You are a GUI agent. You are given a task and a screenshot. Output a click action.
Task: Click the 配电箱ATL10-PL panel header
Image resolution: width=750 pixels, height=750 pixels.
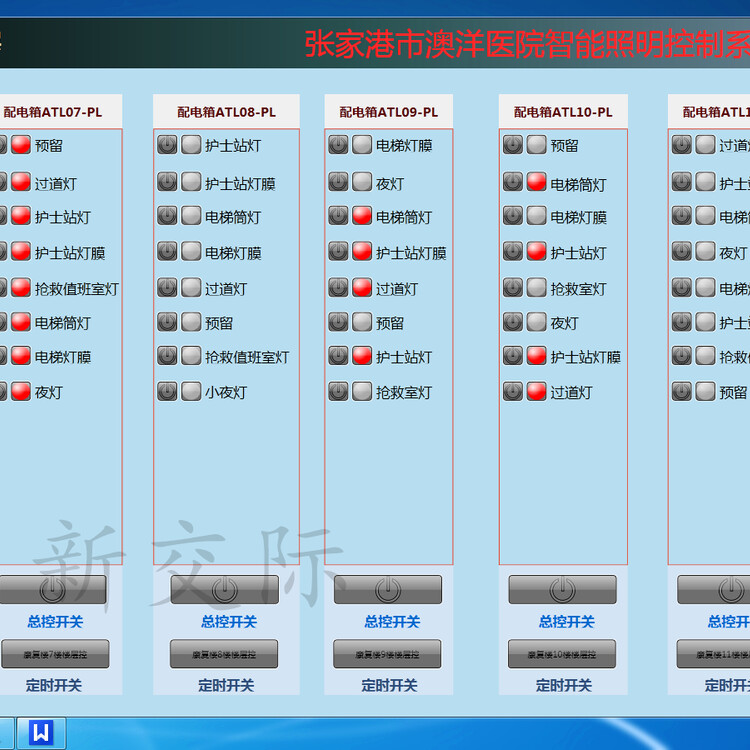click(x=563, y=112)
